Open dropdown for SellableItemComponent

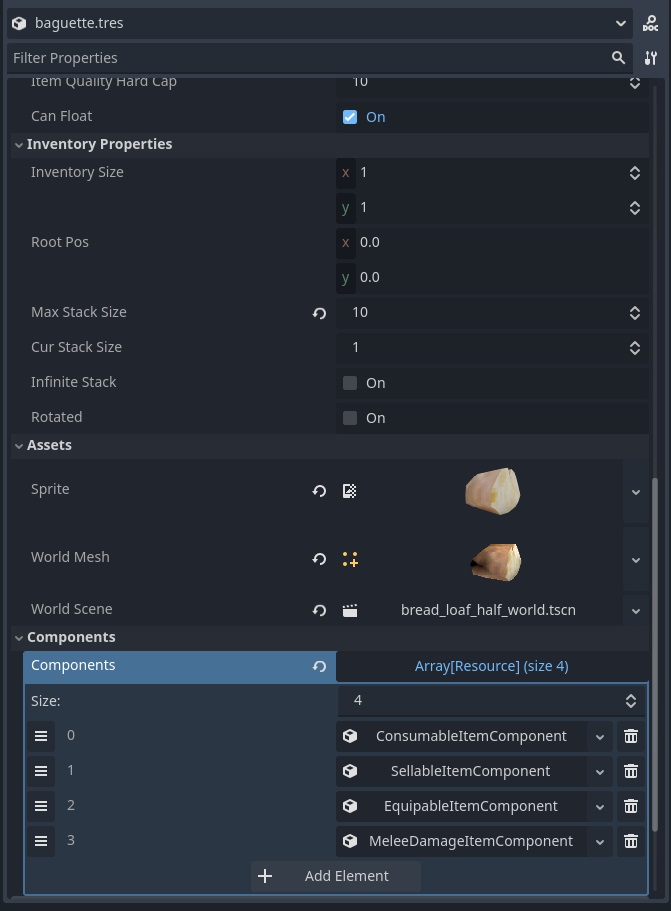(x=600, y=771)
